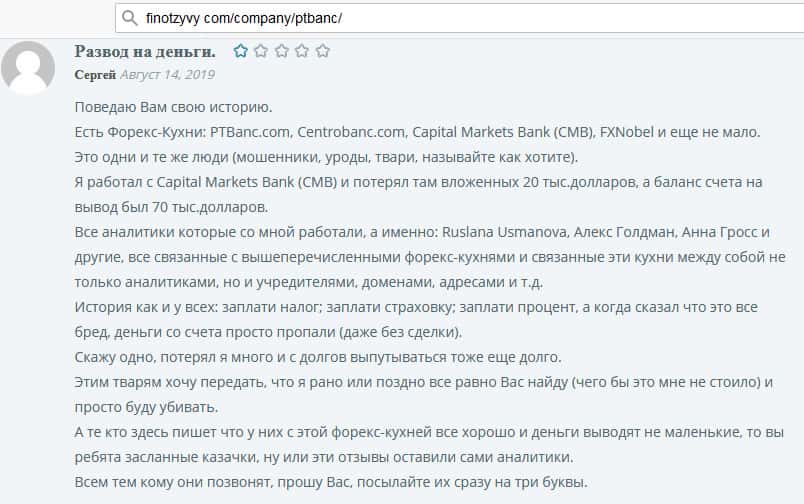Click the name Алекс Голдман
This screenshot has height=504, width=804.
pyautogui.click(x=620, y=233)
